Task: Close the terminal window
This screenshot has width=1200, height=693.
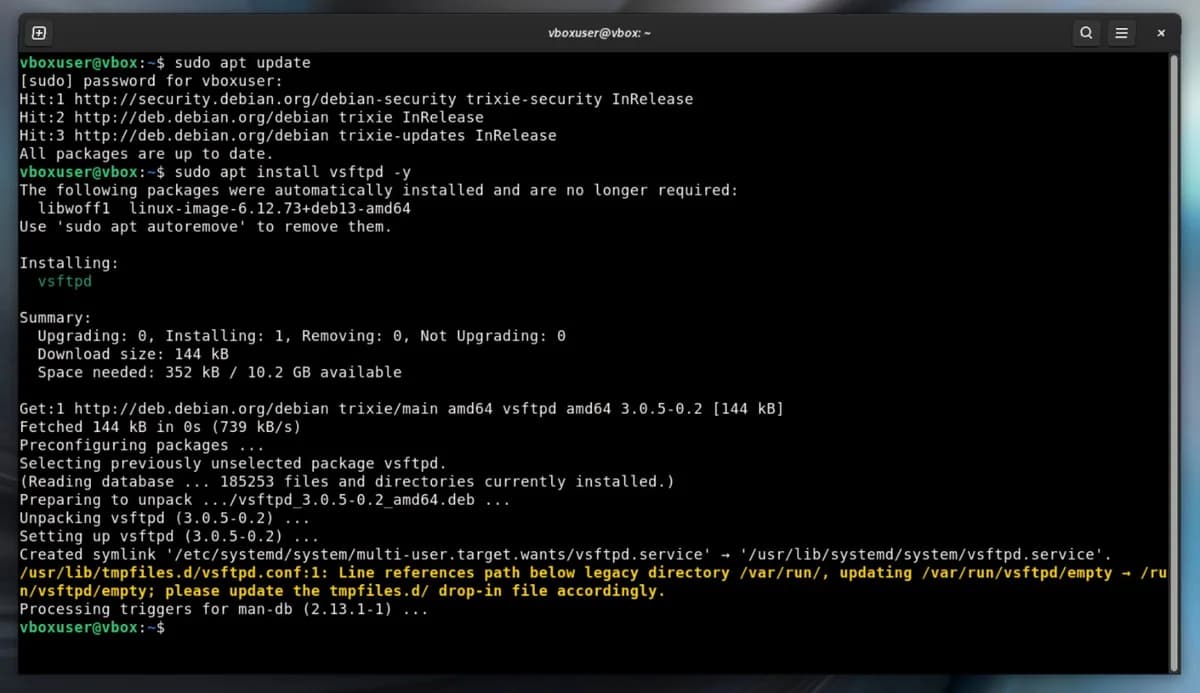Action: [1161, 33]
